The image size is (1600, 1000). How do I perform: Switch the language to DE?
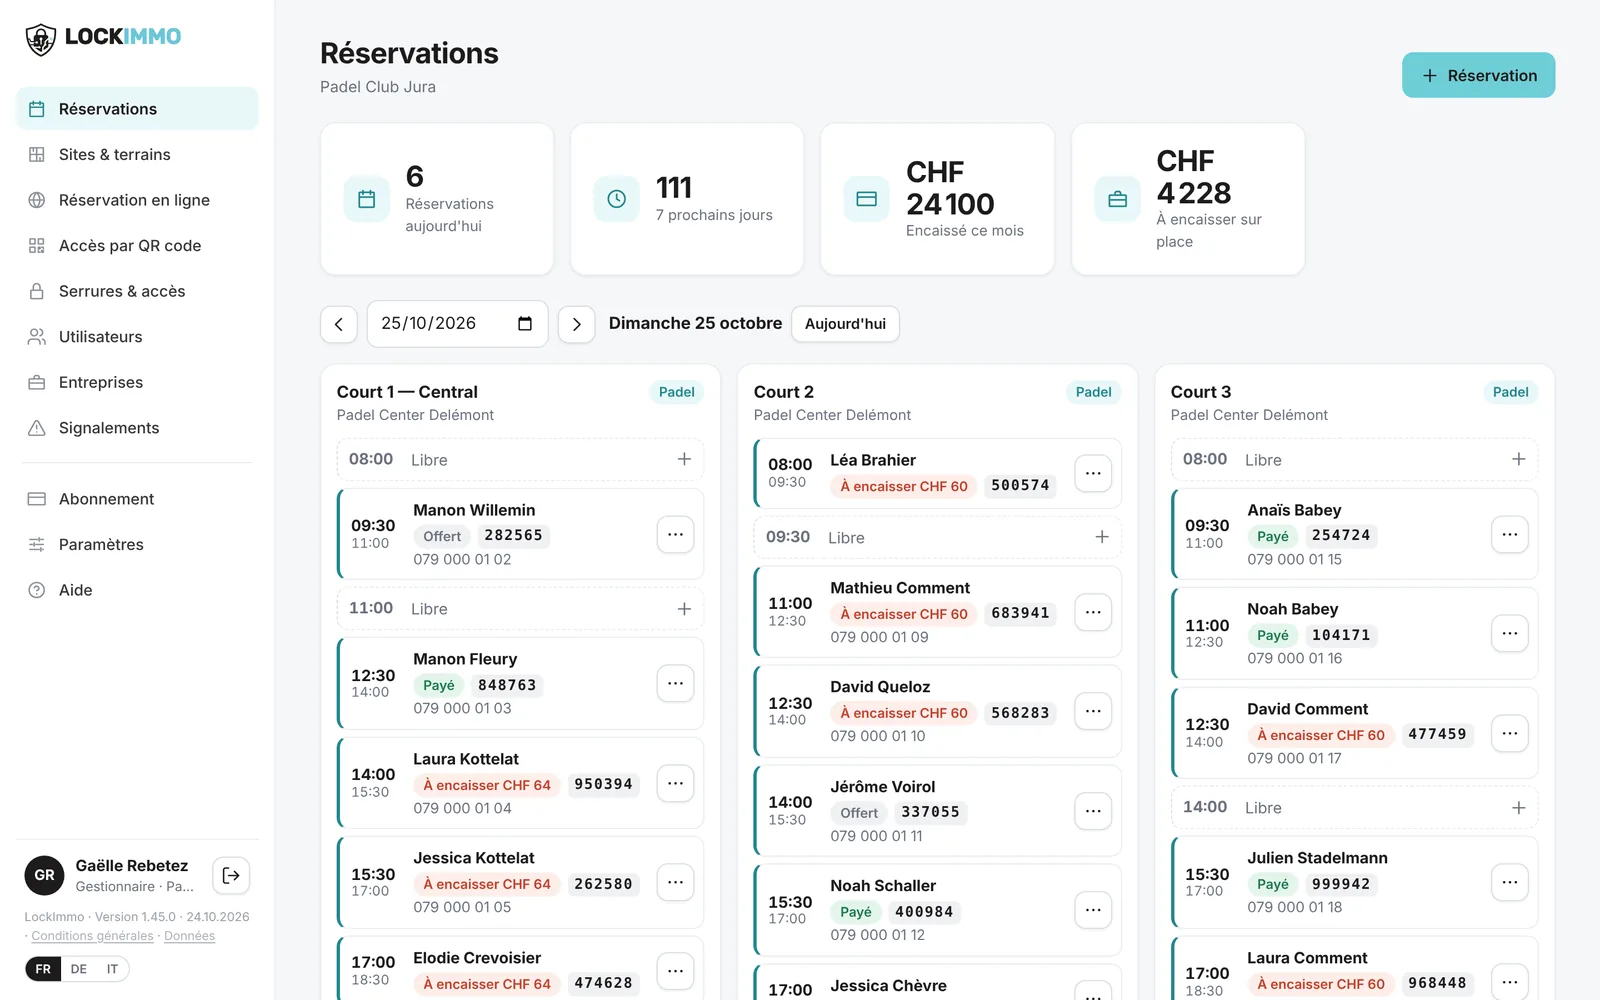[79, 969]
